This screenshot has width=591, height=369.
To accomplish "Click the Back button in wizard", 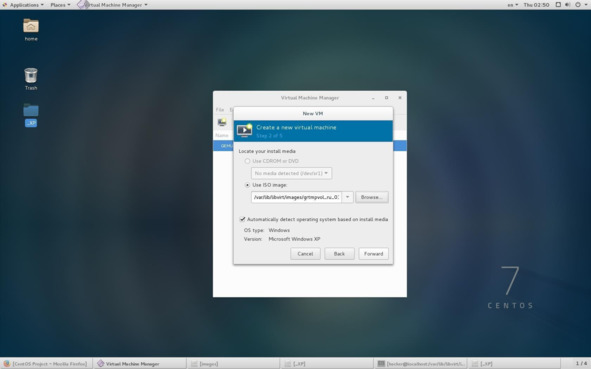I will (x=339, y=254).
